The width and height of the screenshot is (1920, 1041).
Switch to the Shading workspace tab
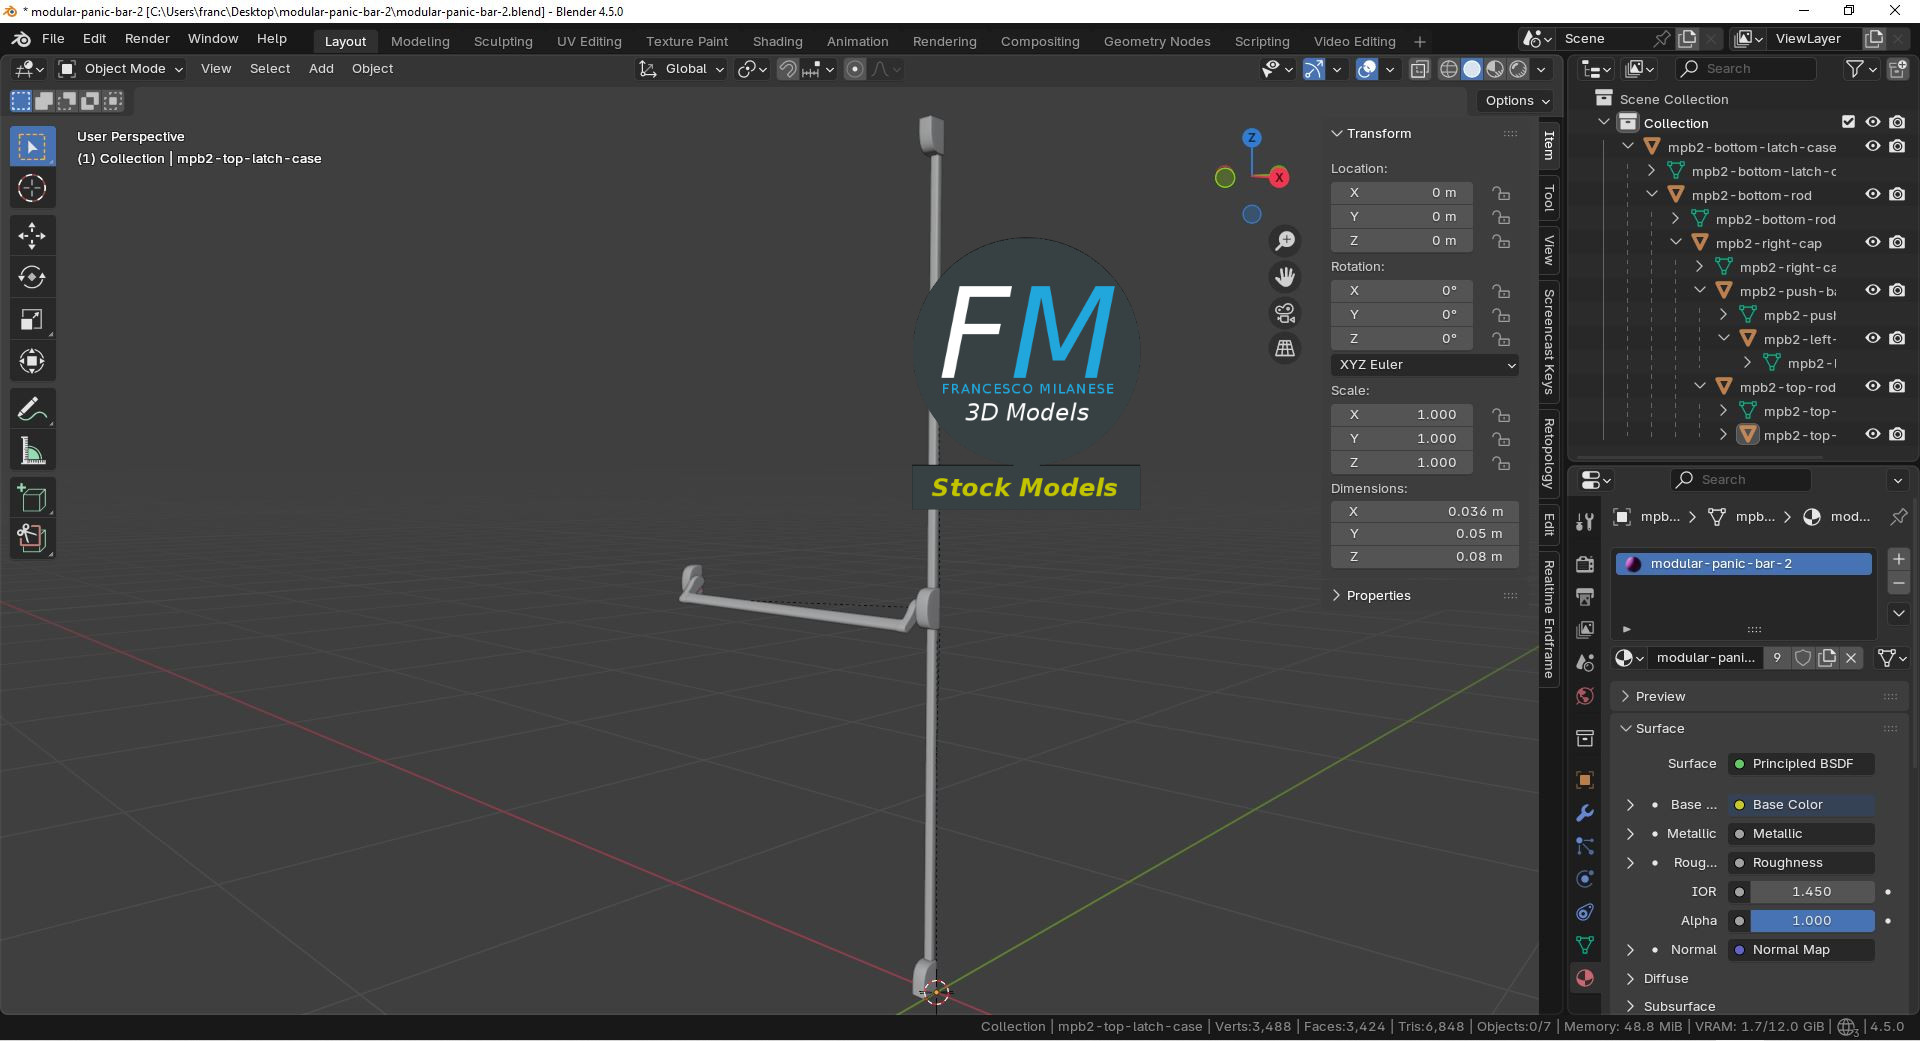coord(778,41)
